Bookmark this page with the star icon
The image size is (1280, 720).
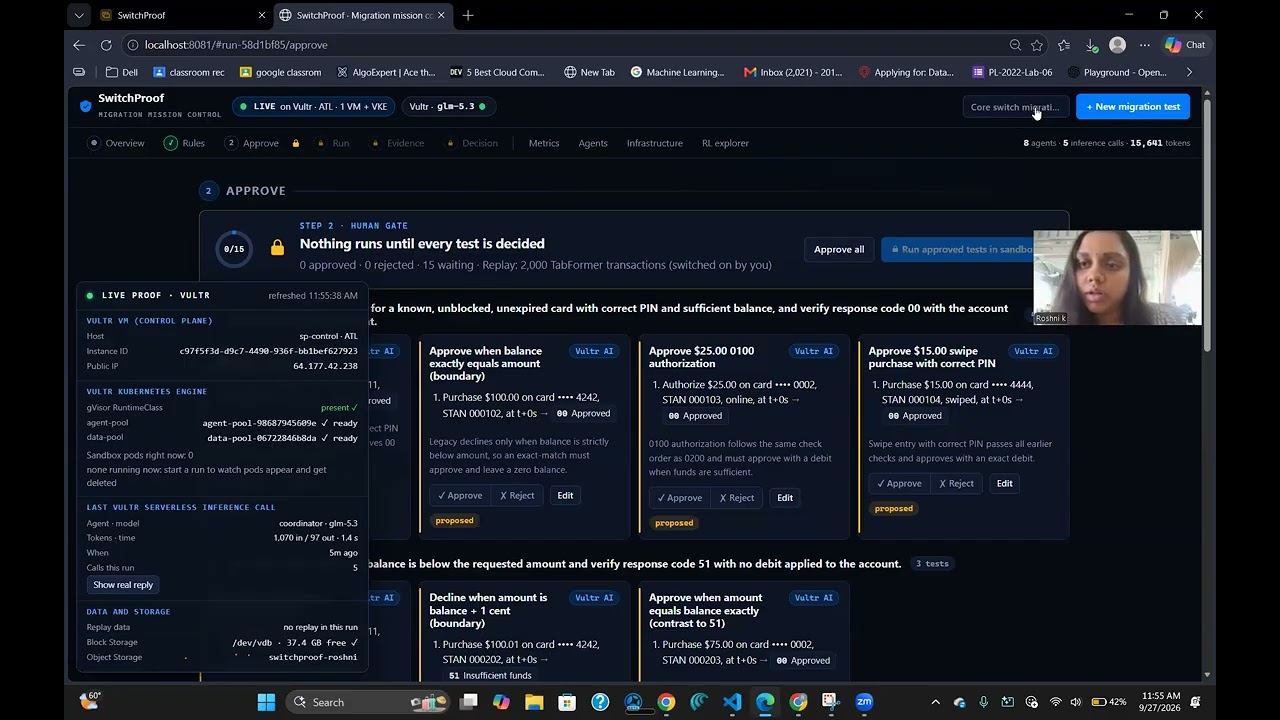point(1037,45)
